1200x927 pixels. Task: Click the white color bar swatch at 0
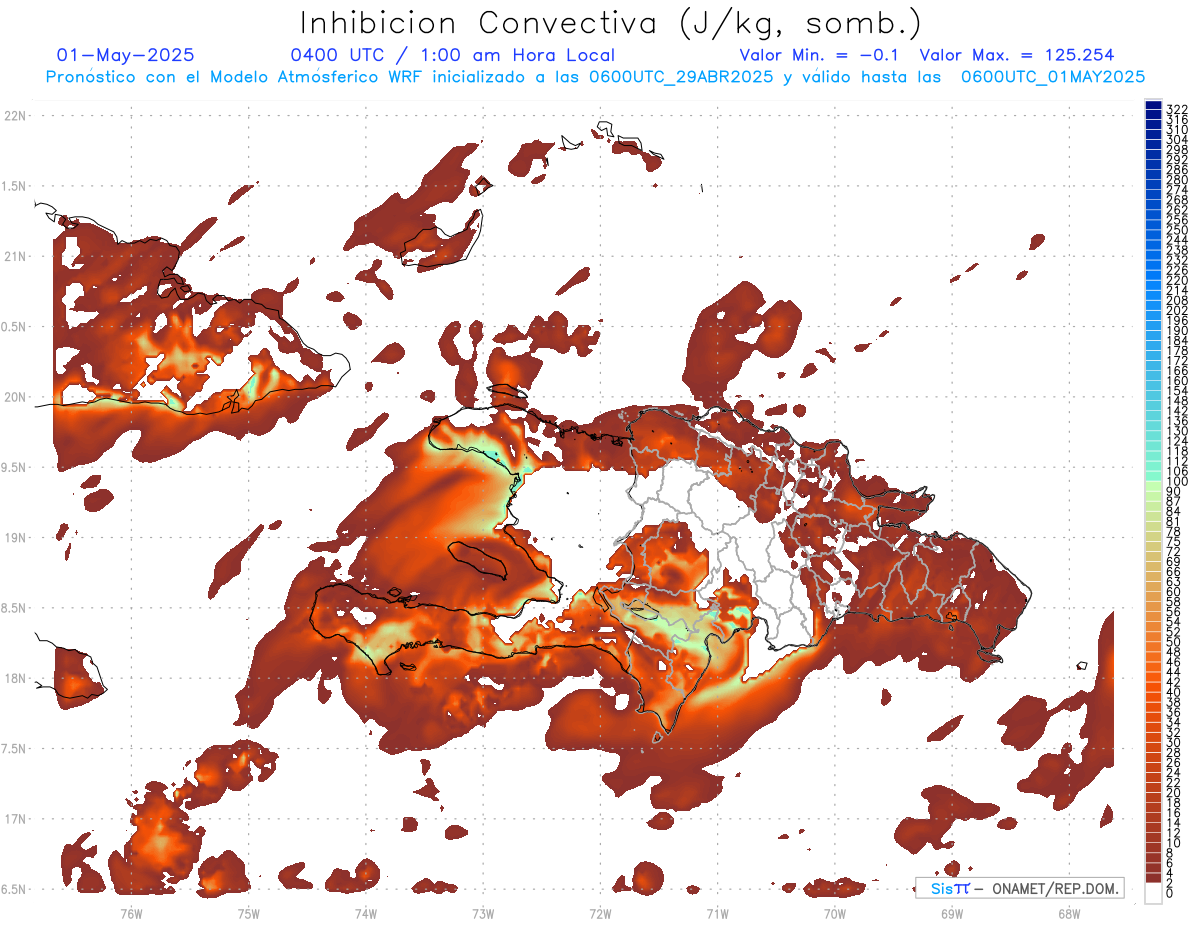point(1153,893)
